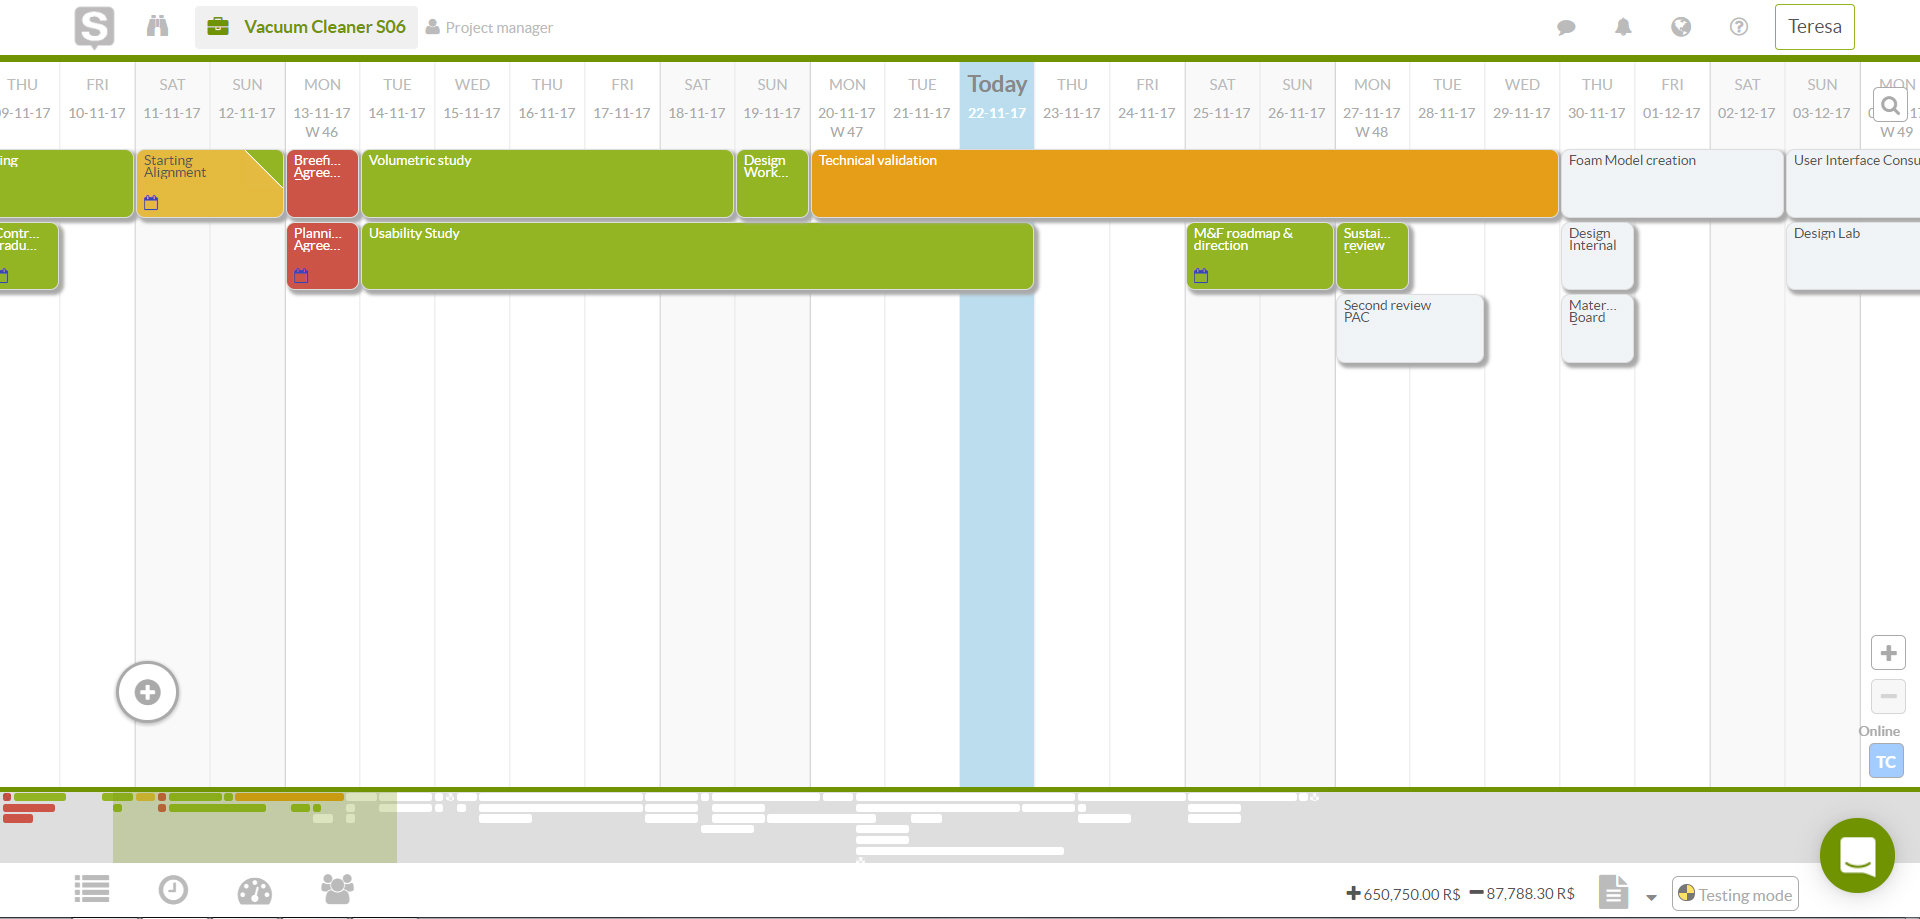Image resolution: width=1920 pixels, height=919 pixels.
Task: Click MON 20-11-17 W47 date header
Action: (x=847, y=107)
